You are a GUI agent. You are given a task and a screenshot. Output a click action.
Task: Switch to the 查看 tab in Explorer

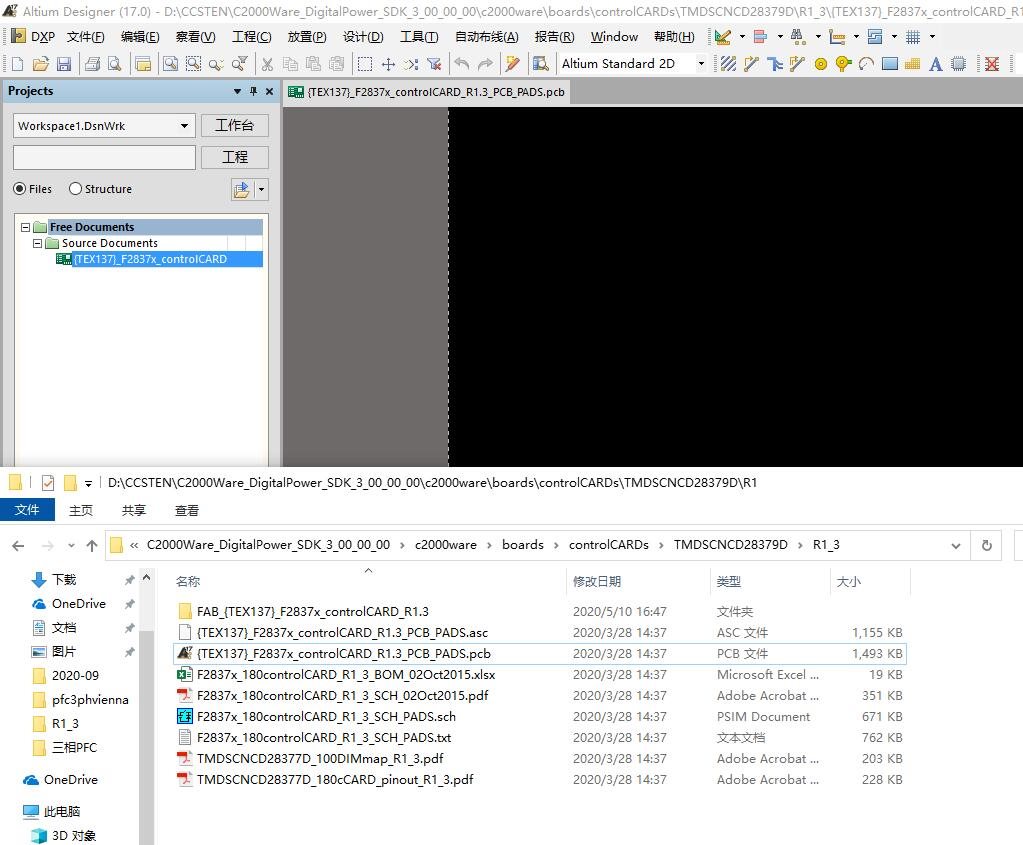point(187,510)
